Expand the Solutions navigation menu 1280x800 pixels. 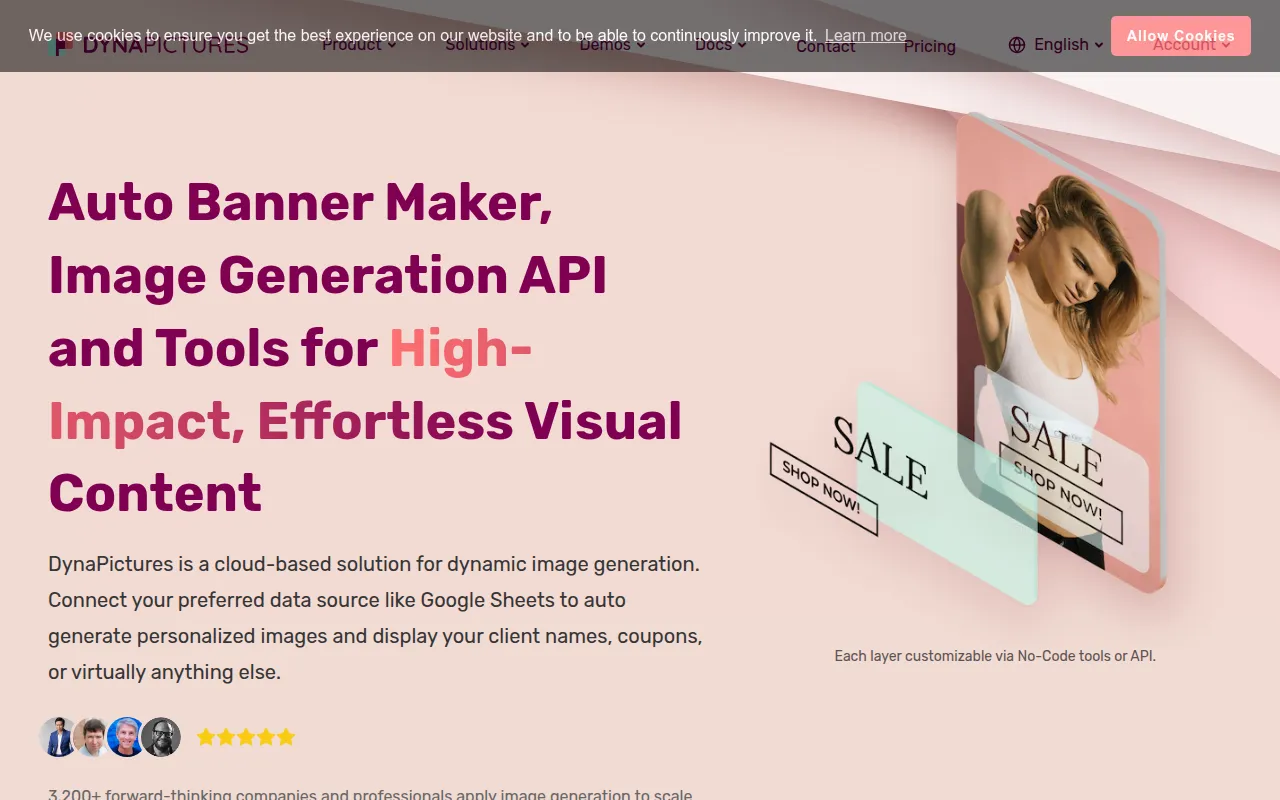[487, 44]
